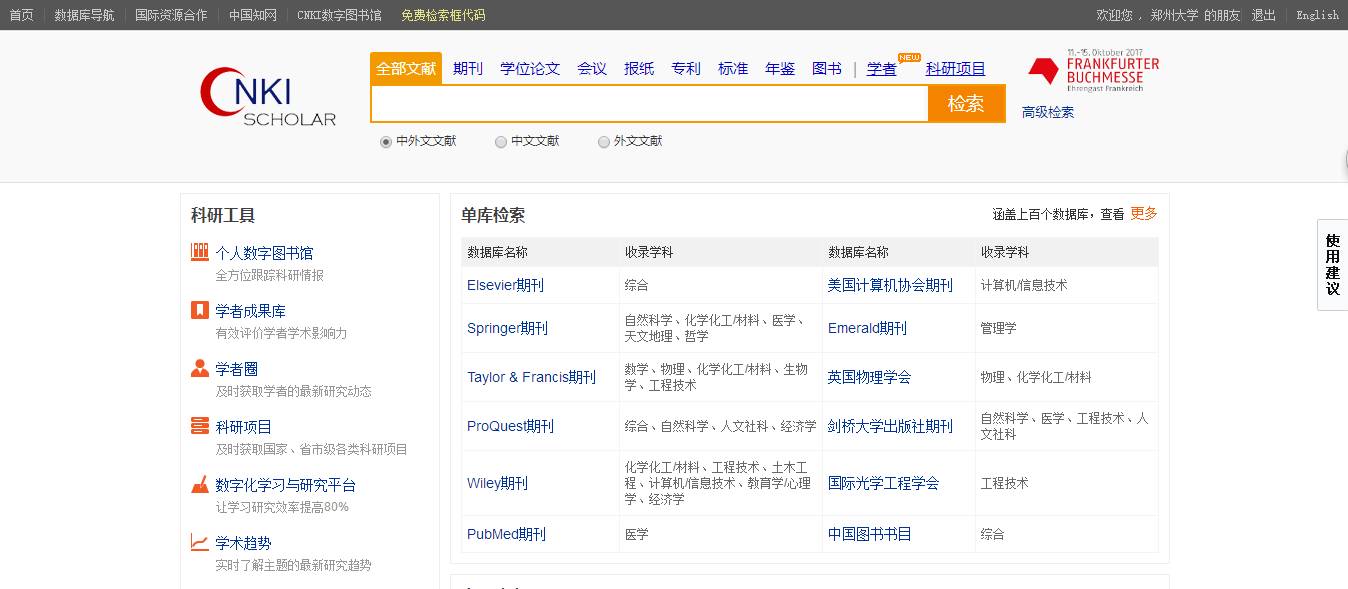Open the 数字化学习与研究平台 sidebar link

285,485
